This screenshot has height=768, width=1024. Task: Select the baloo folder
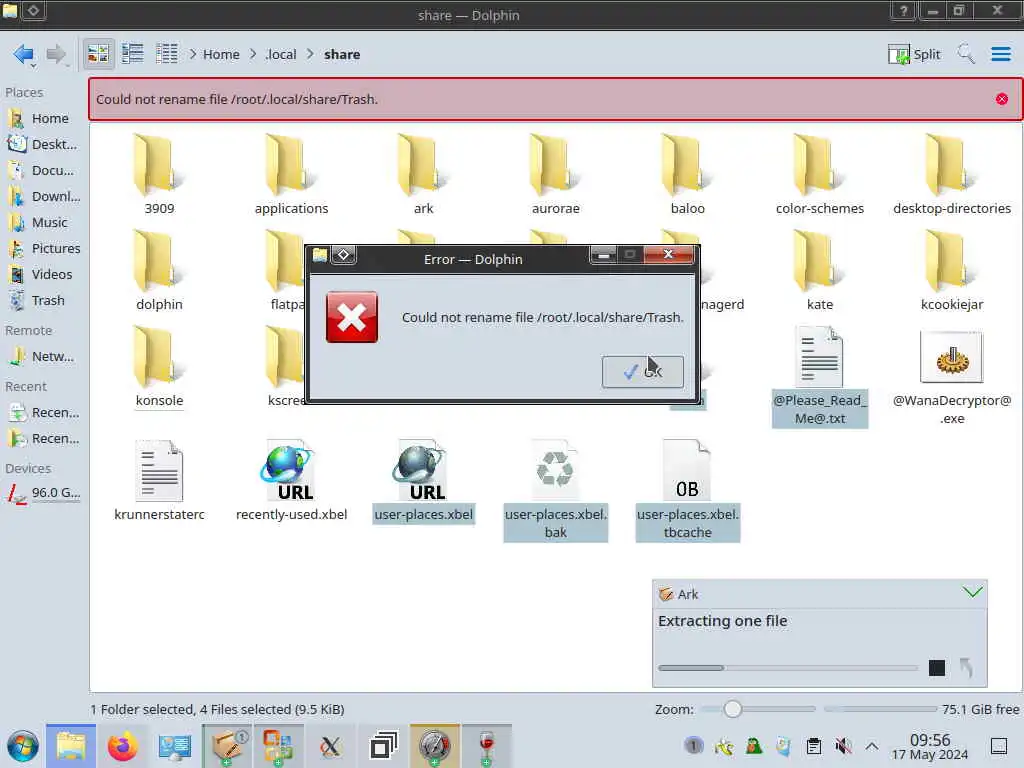point(687,175)
